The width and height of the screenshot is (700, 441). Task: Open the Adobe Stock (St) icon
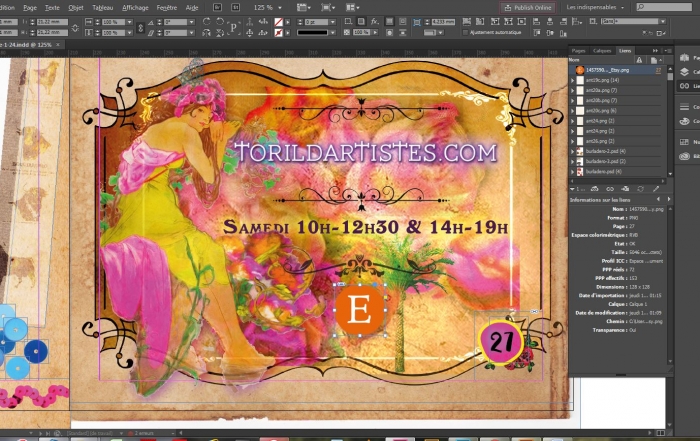[236, 7]
